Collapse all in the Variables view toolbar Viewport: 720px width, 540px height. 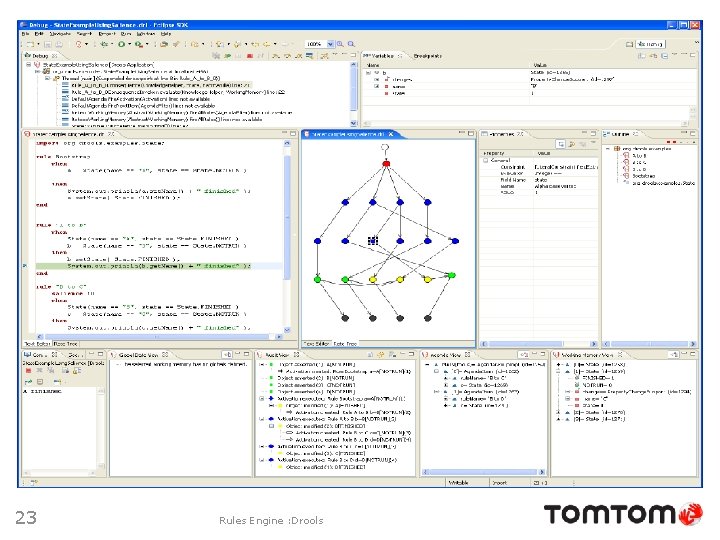664,56
